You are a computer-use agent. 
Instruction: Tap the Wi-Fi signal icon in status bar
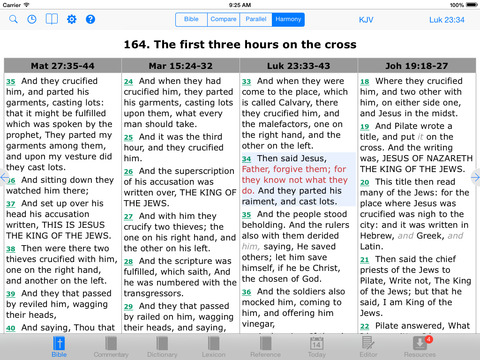click(26, 5)
